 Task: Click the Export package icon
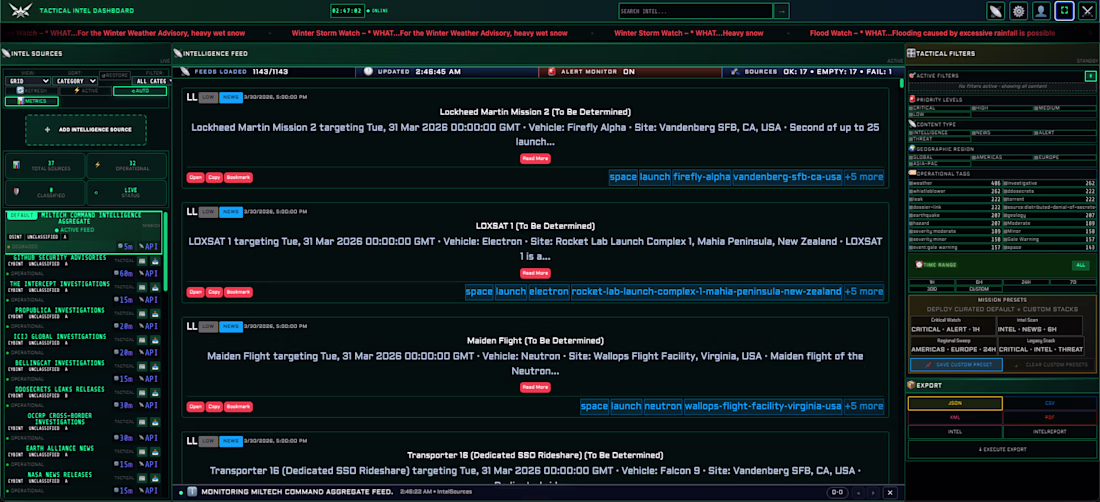tap(911, 385)
